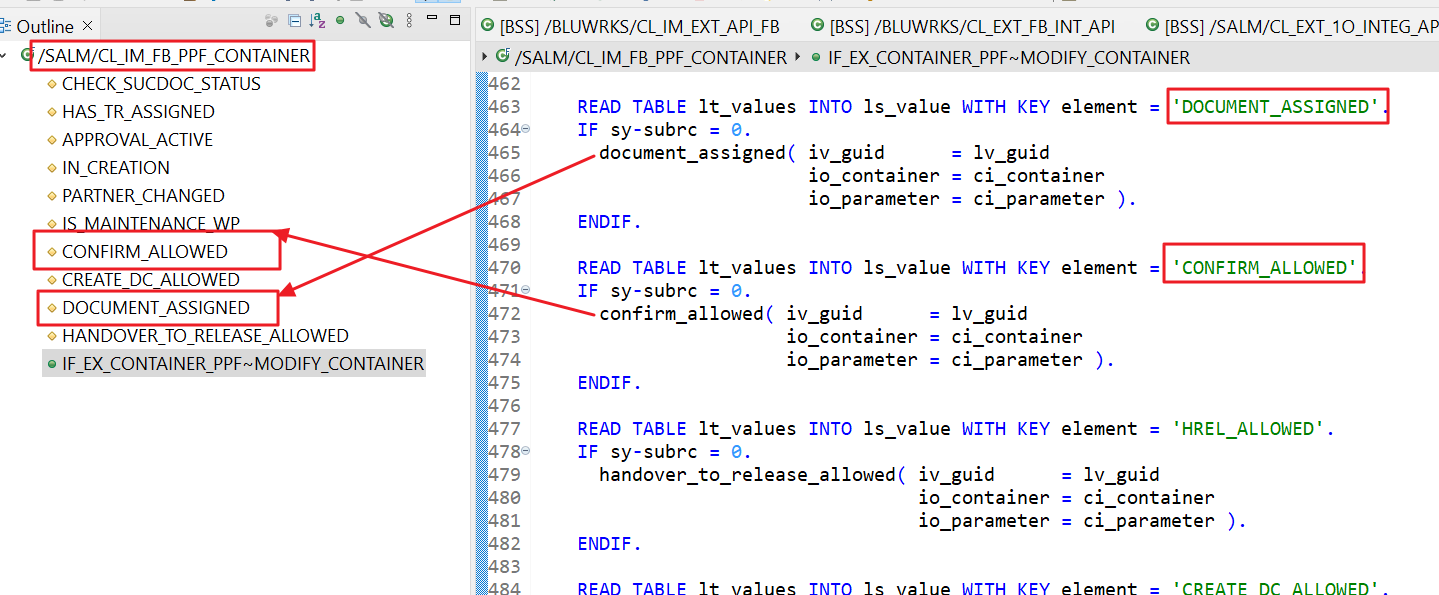
Task: Sort Outline members alphabetically
Action: coord(317,20)
